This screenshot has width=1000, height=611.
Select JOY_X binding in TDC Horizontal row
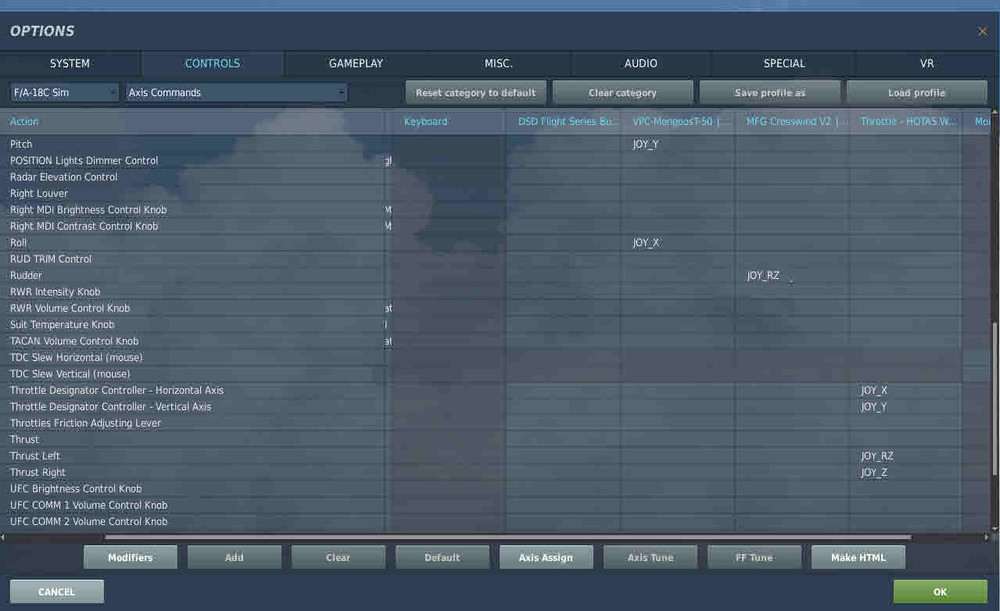point(874,390)
